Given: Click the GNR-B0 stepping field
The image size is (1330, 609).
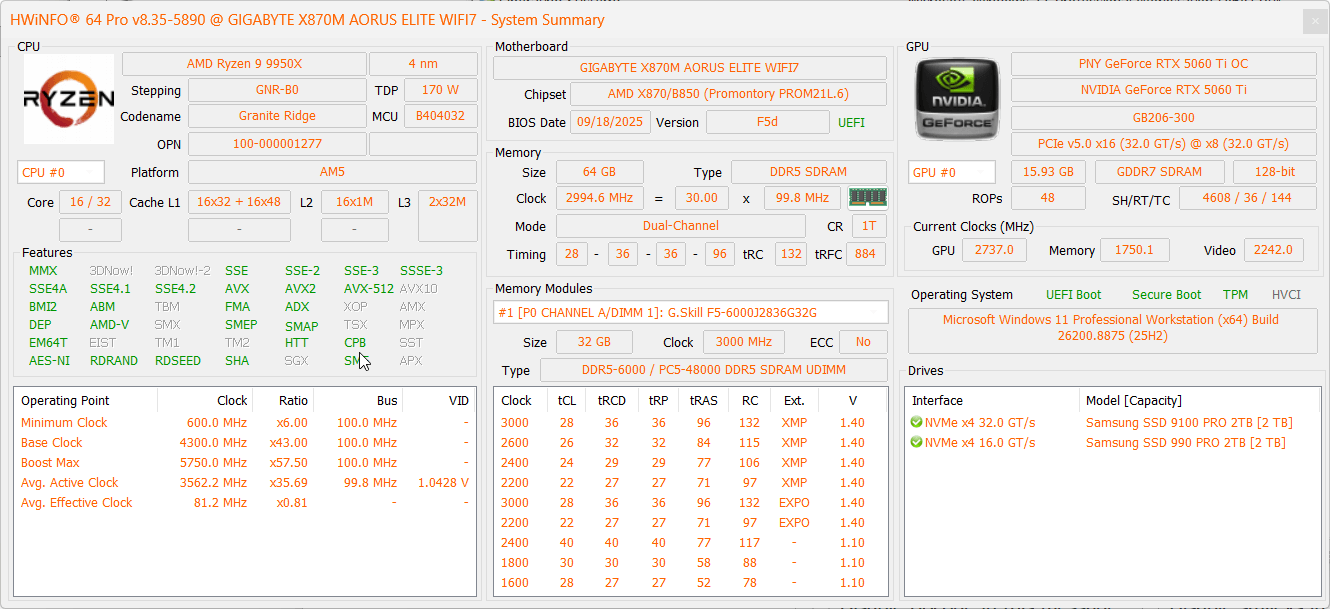Looking at the screenshot, I should (277, 89).
